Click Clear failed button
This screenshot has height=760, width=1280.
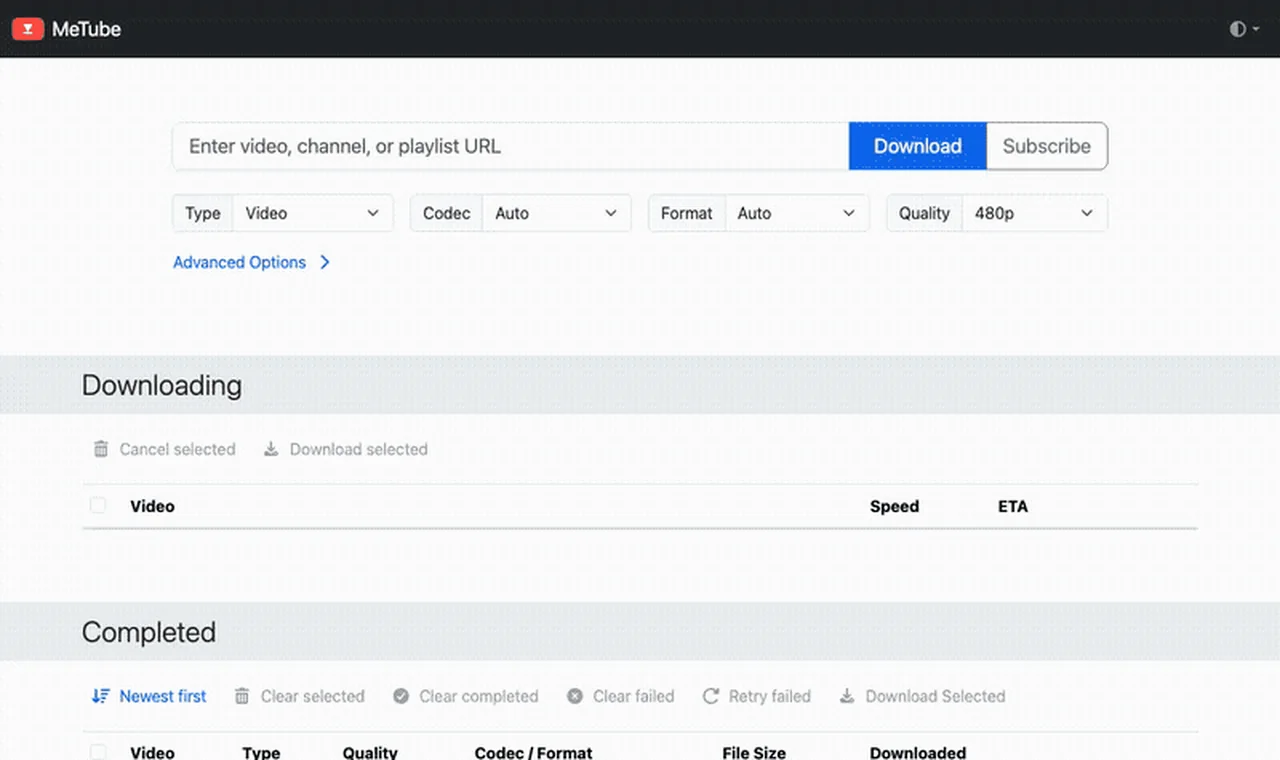pos(620,696)
